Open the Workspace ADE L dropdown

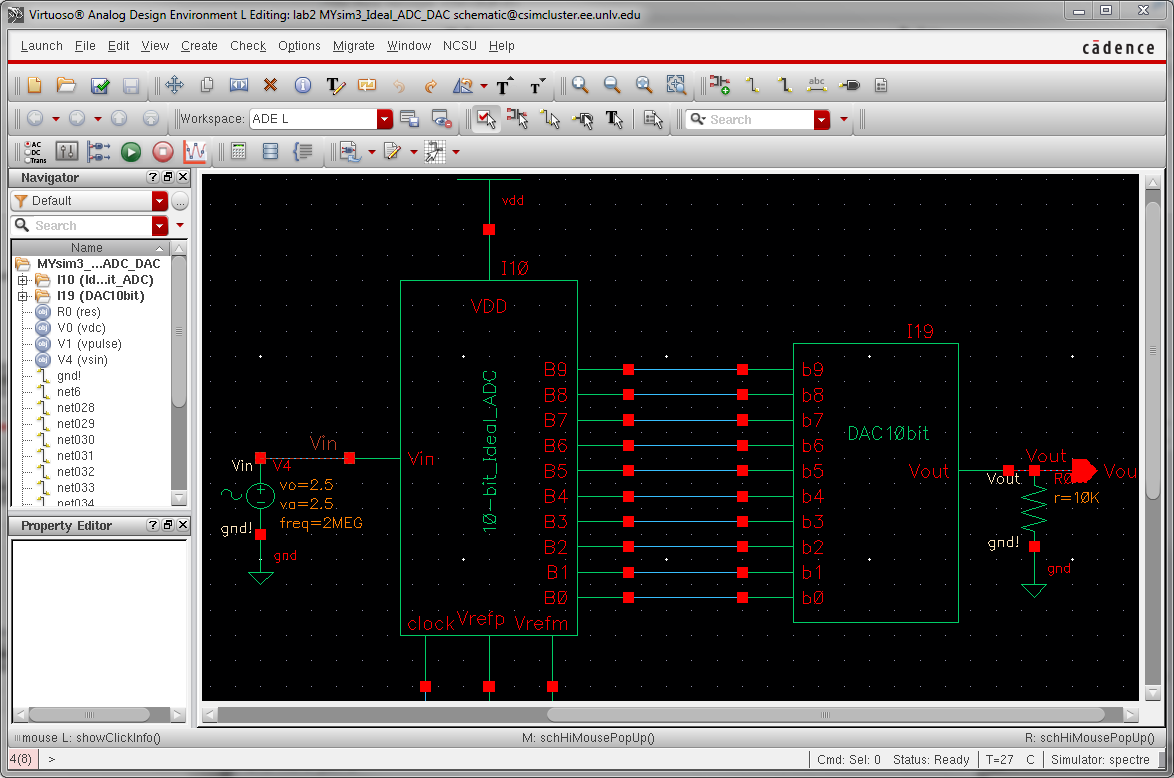point(385,119)
